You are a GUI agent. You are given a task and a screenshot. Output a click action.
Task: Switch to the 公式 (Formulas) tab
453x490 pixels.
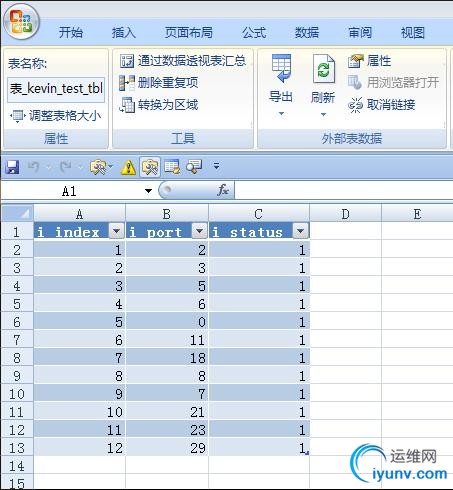coord(254,33)
